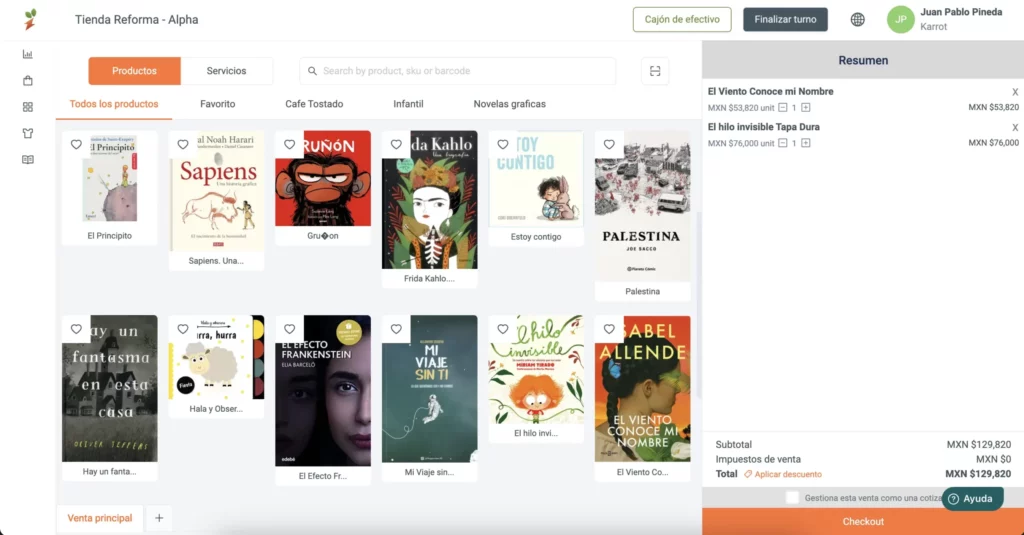Screen dimensions: 1024x535
Task: Add Gruñon book to sale
Action: 323,188
